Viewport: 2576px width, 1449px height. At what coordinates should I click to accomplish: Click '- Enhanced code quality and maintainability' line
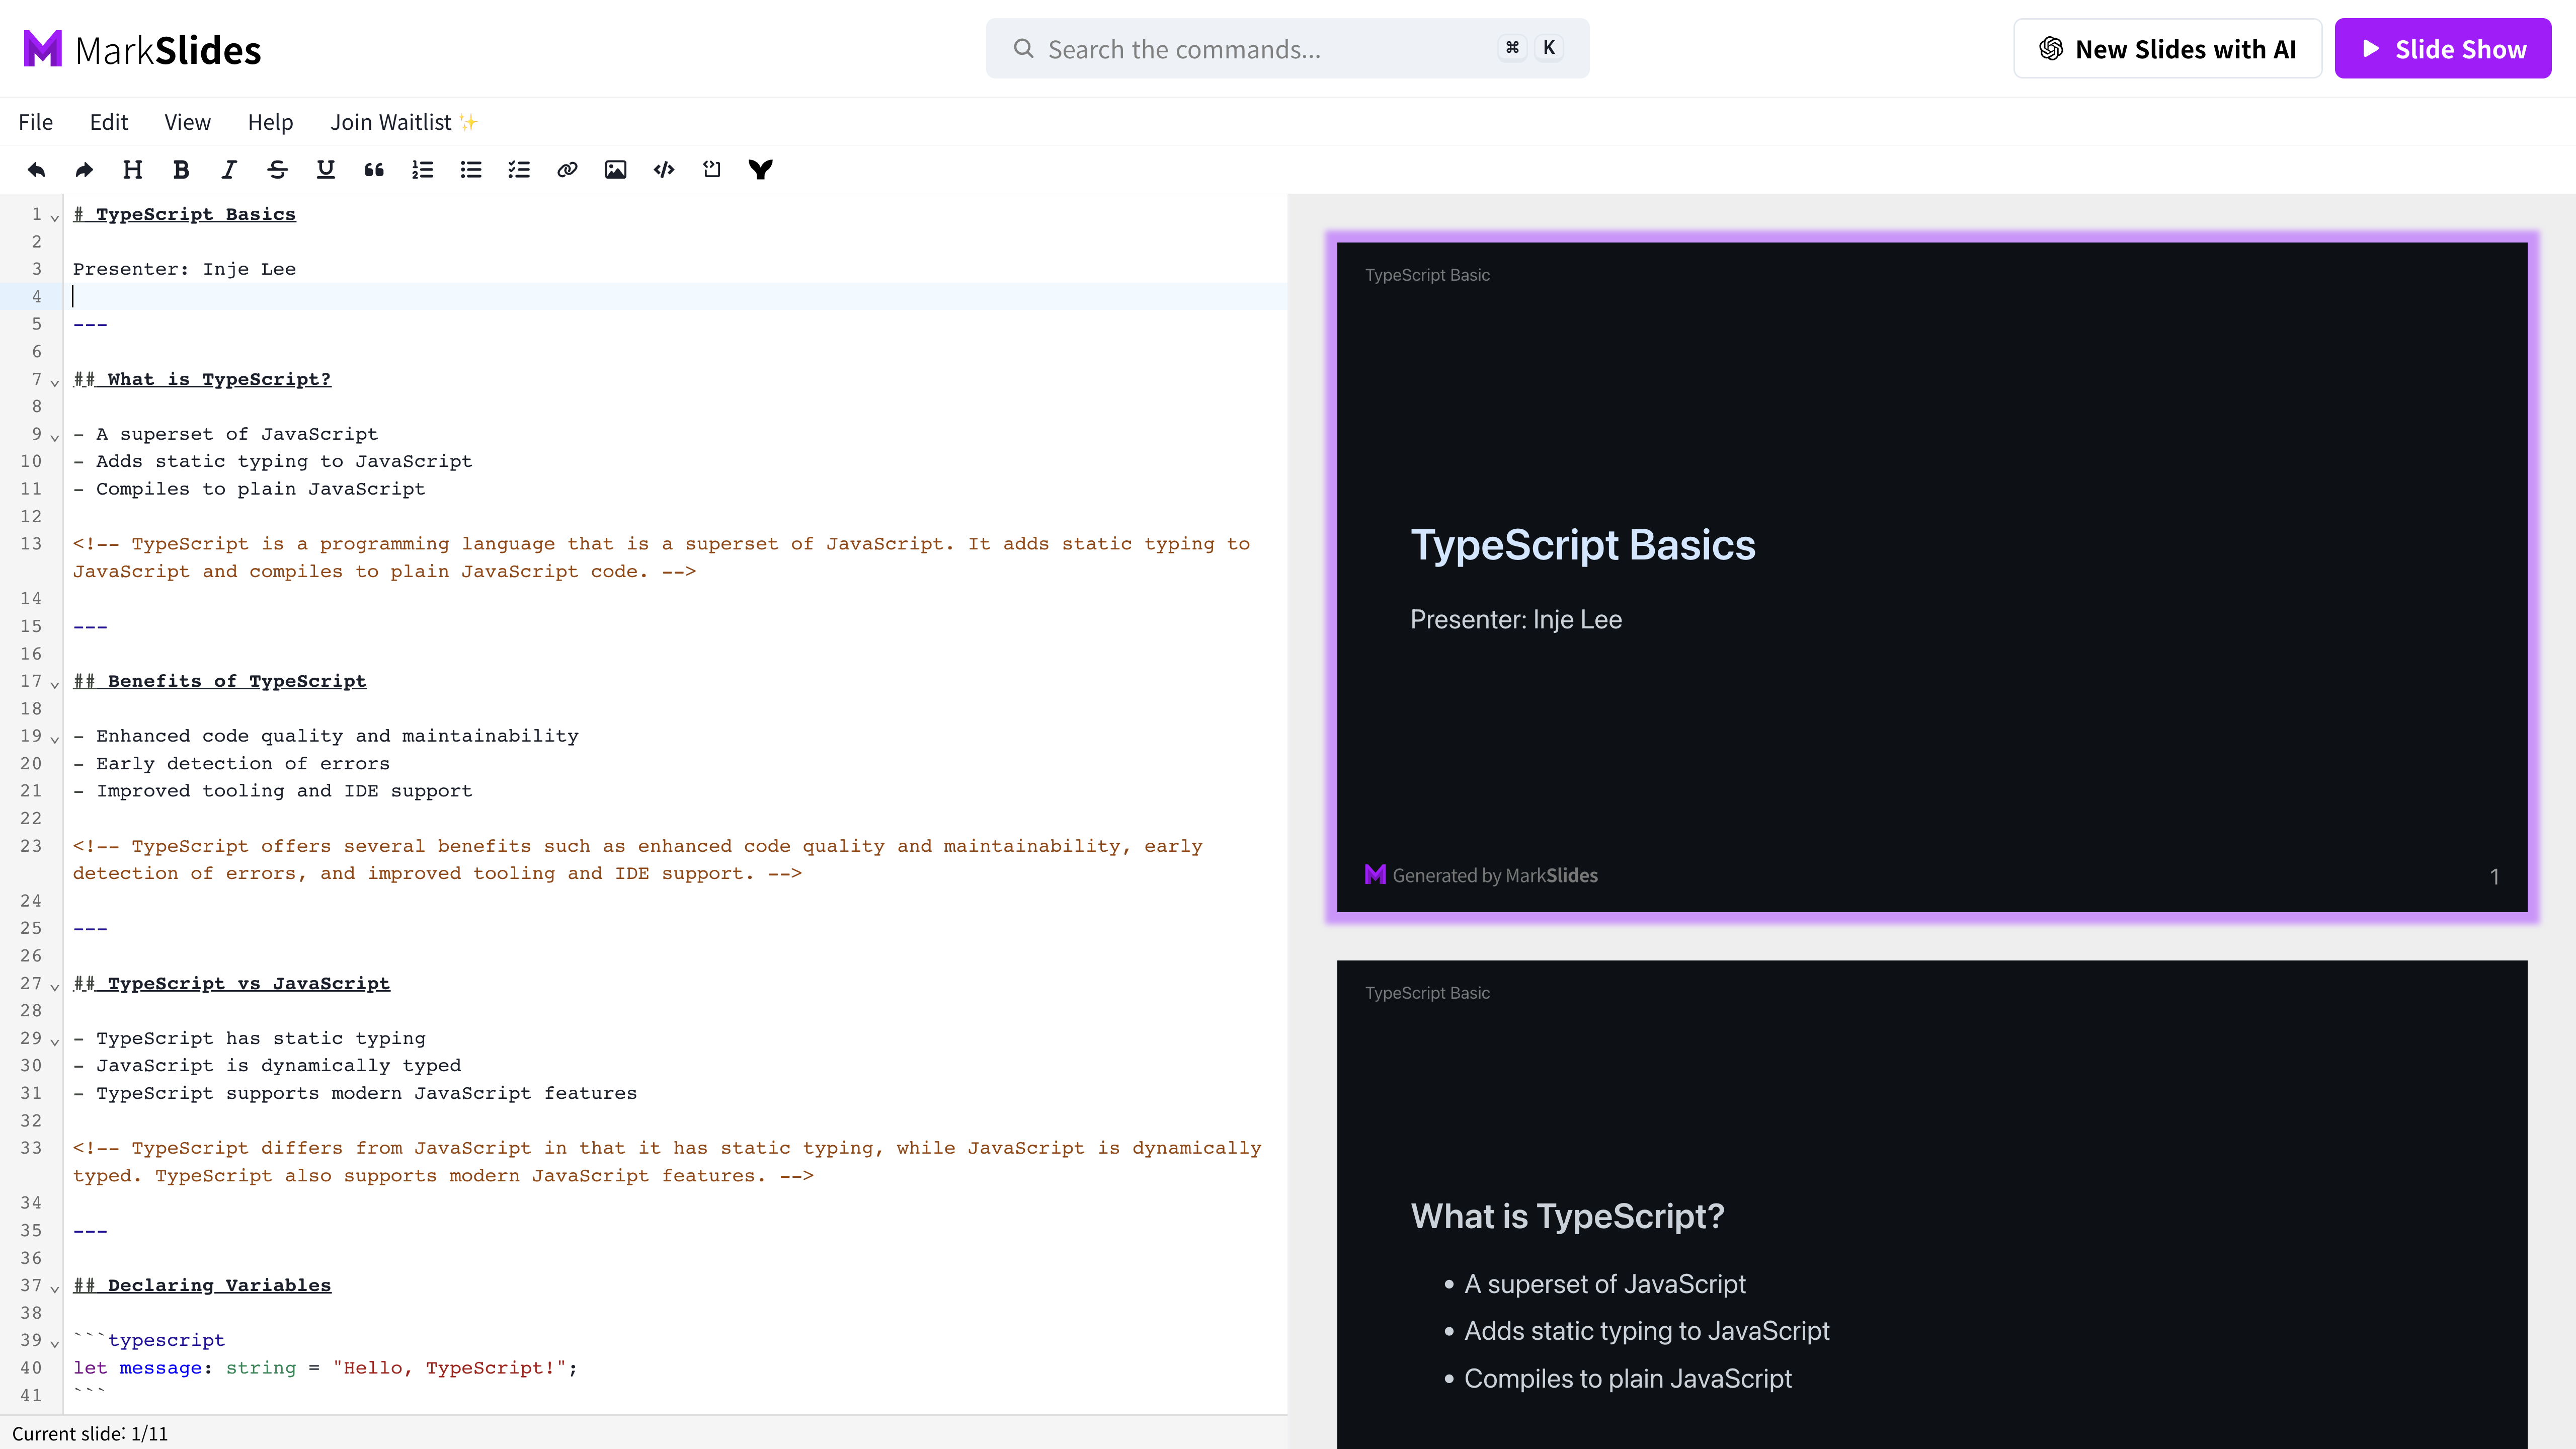[326, 735]
